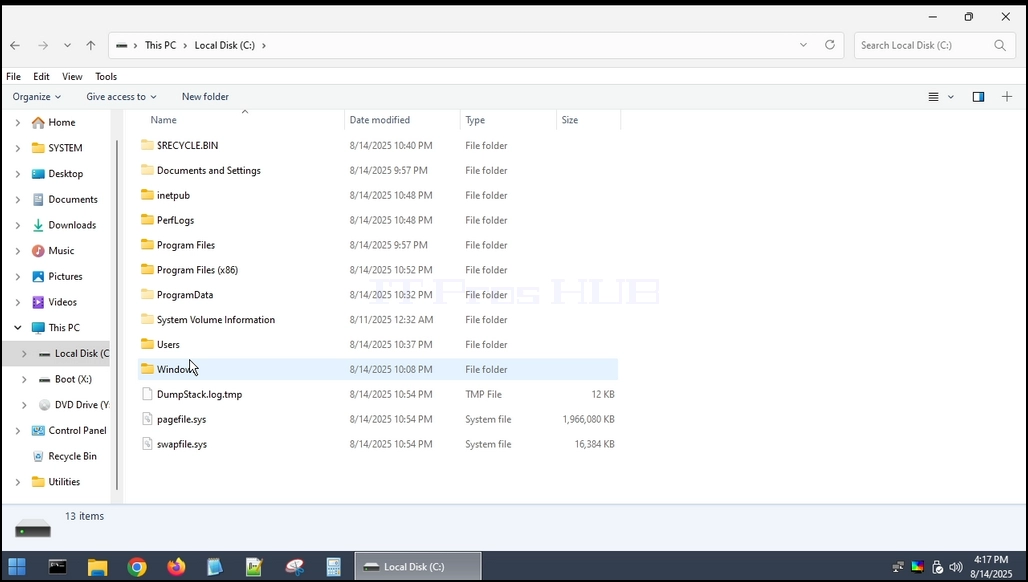1028x582 pixels.
Task: Open the Windows Start button
Action: pyautogui.click(x=17, y=566)
